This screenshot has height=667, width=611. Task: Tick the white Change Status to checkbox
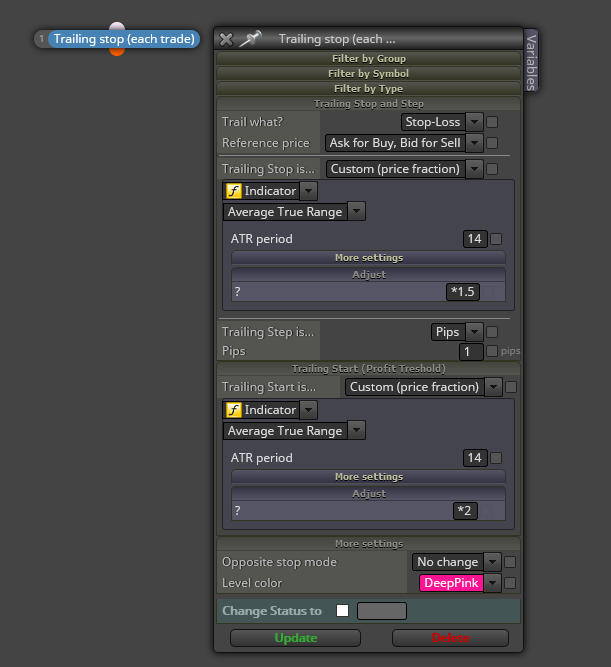[342, 610]
